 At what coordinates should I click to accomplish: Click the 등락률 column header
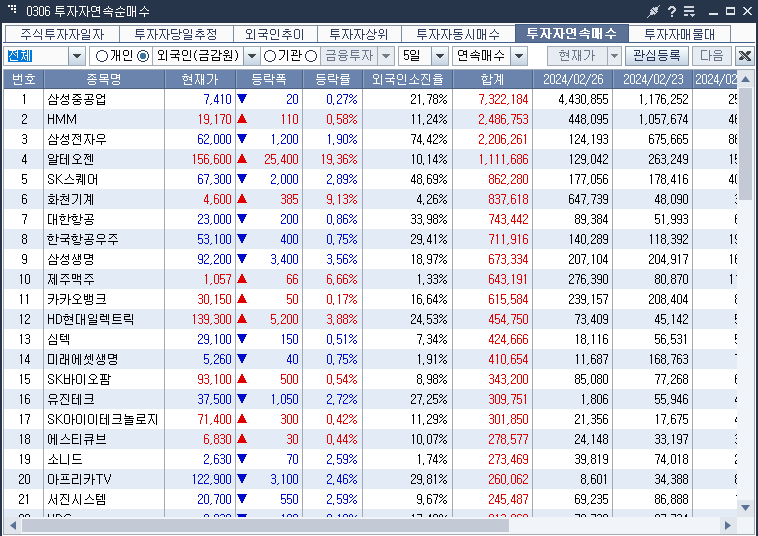coord(333,79)
